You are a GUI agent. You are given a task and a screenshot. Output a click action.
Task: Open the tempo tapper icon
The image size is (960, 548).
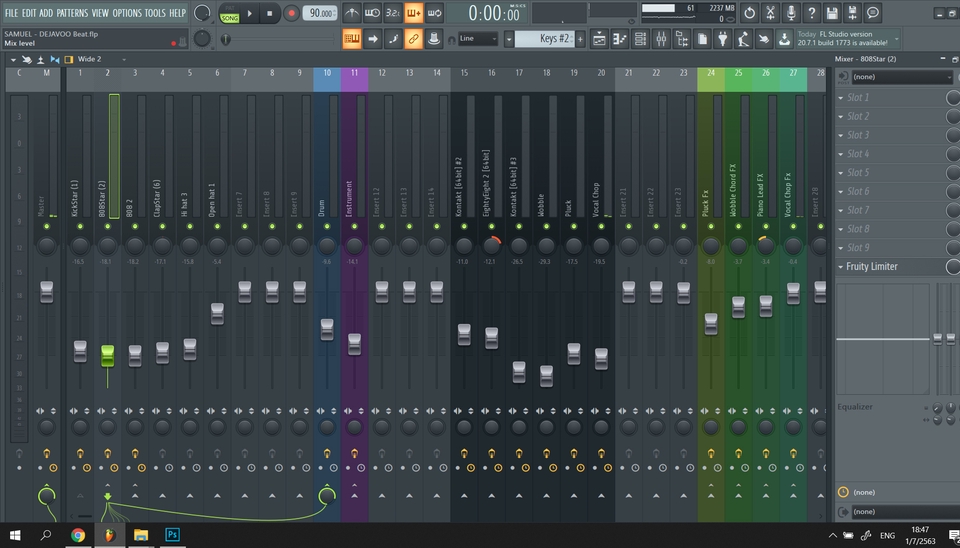click(743, 39)
